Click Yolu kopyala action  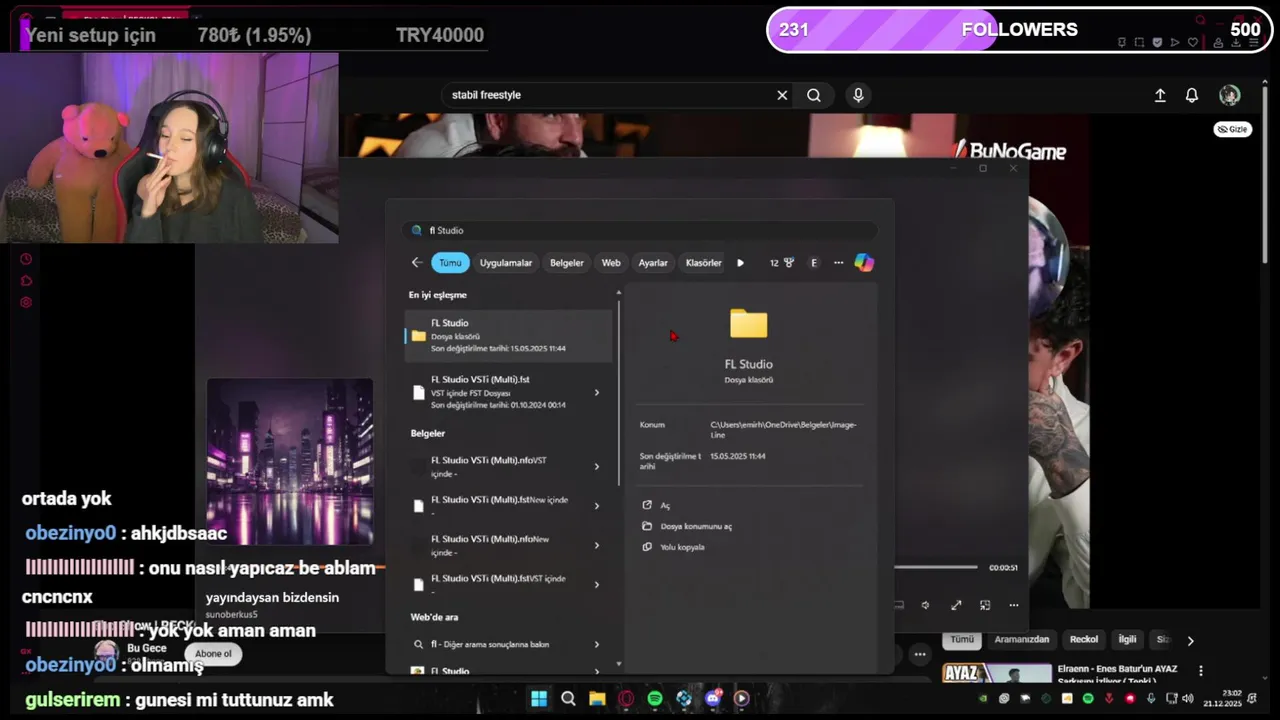[x=673, y=547]
